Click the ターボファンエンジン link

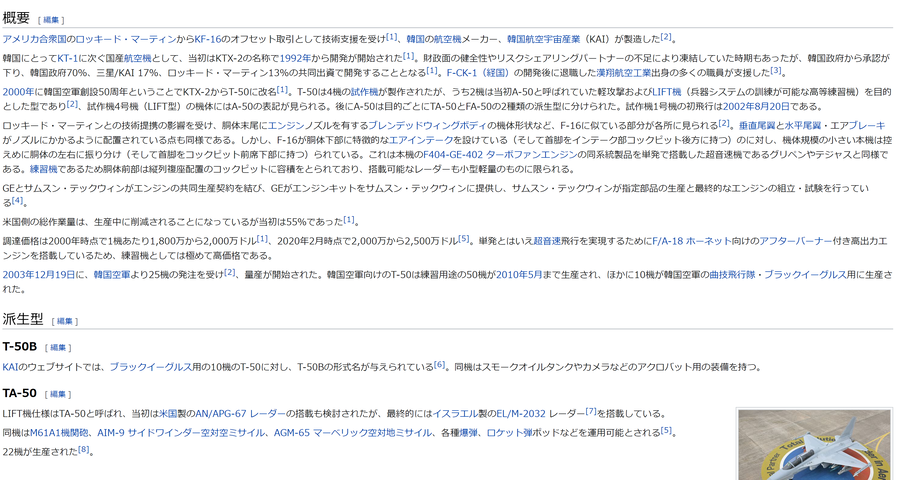tap(532, 155)
